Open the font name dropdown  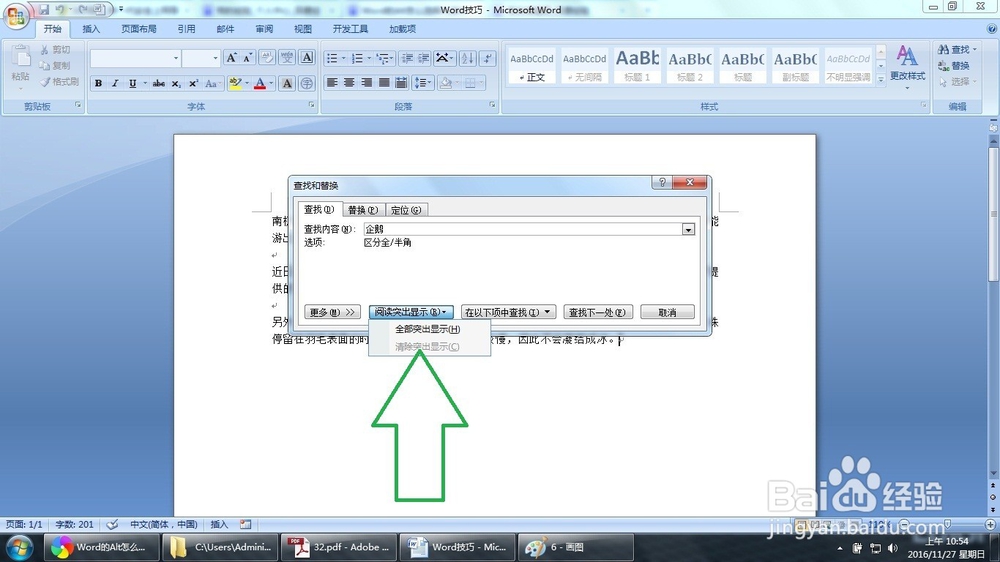pyautogui.click(x=175, y=58)
